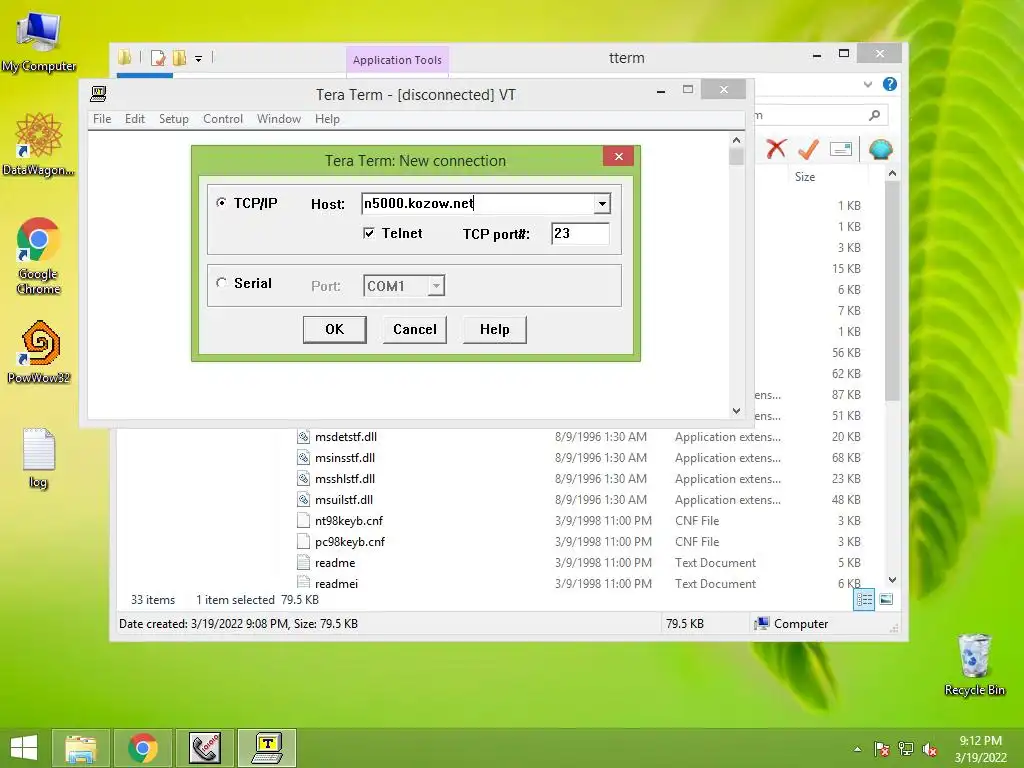Close the New connection dialog
This screenshot has height=768, width=1024.
click(x=618, y=156)
